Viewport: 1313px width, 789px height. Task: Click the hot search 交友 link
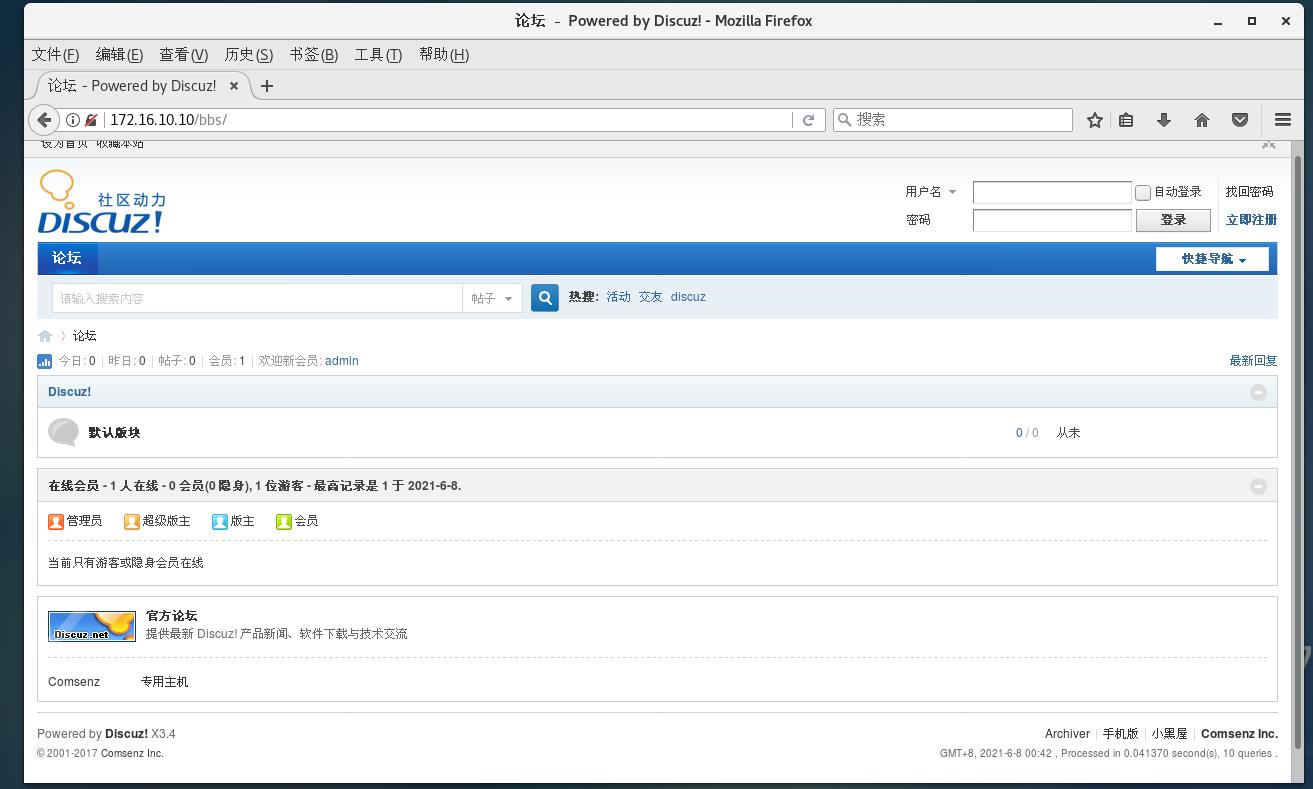[x=651, y=297]
